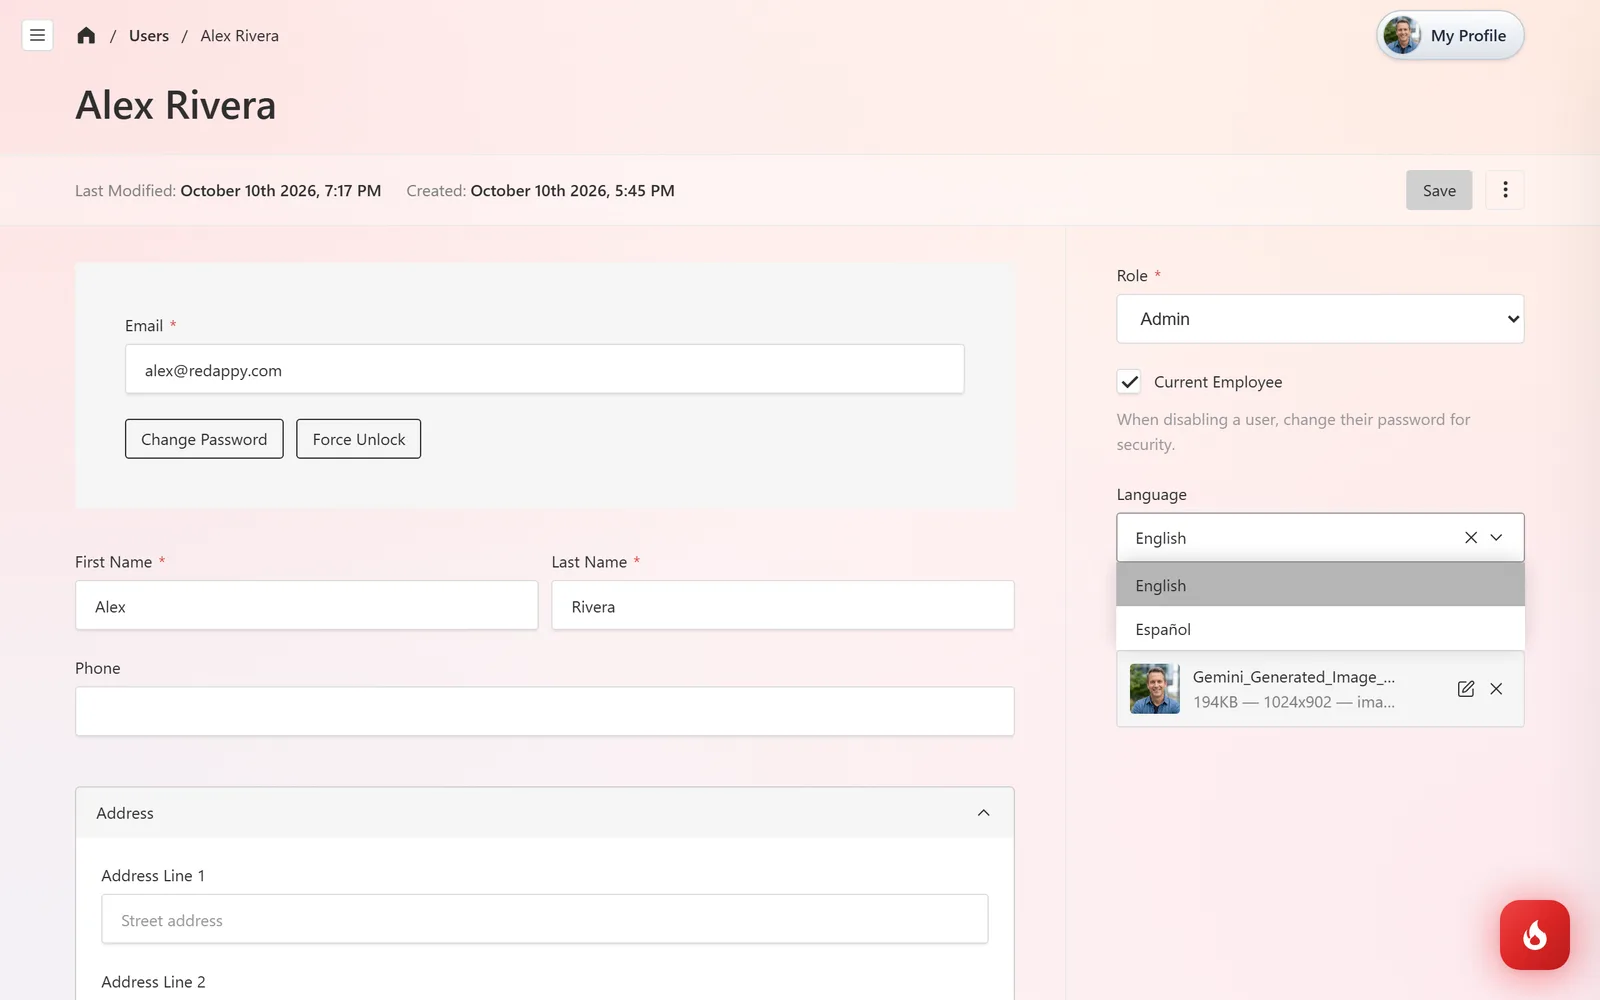Choose Español from language options
This screenshot has width=1600, height=1000.
click(x=1320, y=629)
